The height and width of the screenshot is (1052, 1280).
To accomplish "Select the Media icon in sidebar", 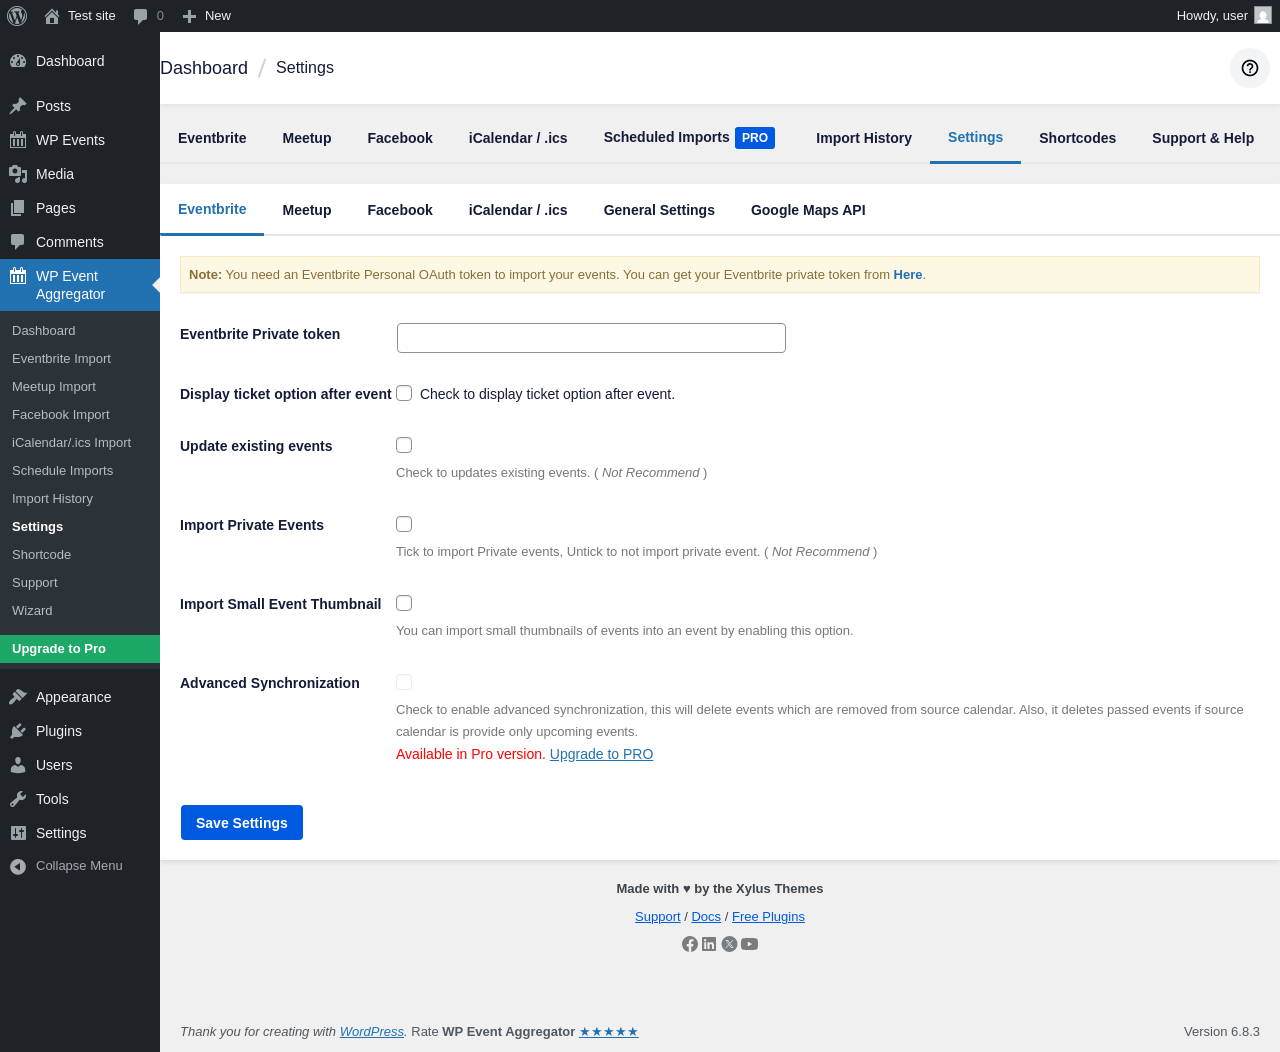I will 18,174.
